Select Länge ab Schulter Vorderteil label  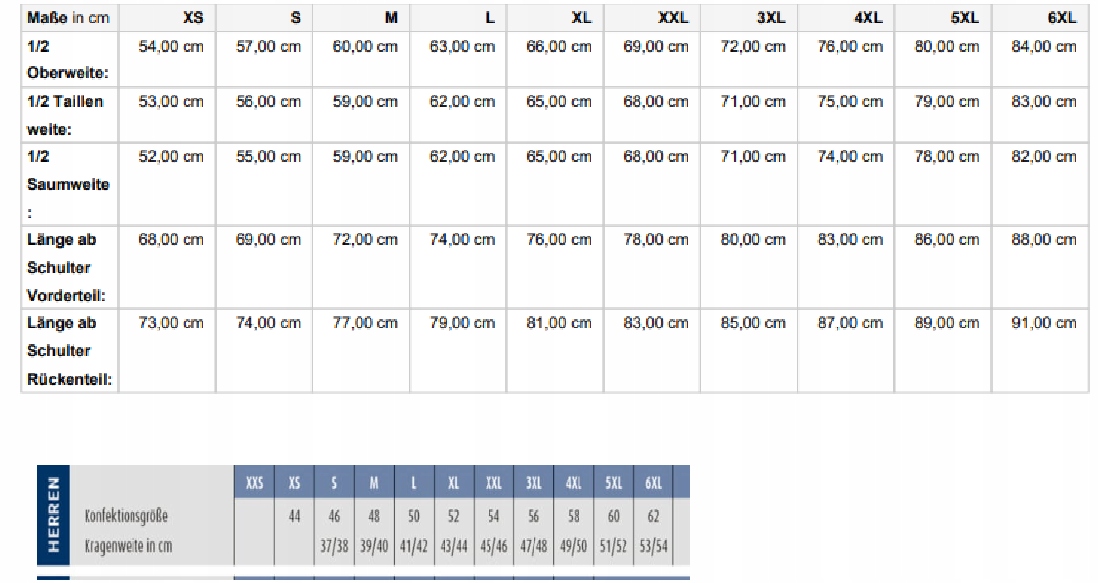pyautogui.click(x=66, y=267)
